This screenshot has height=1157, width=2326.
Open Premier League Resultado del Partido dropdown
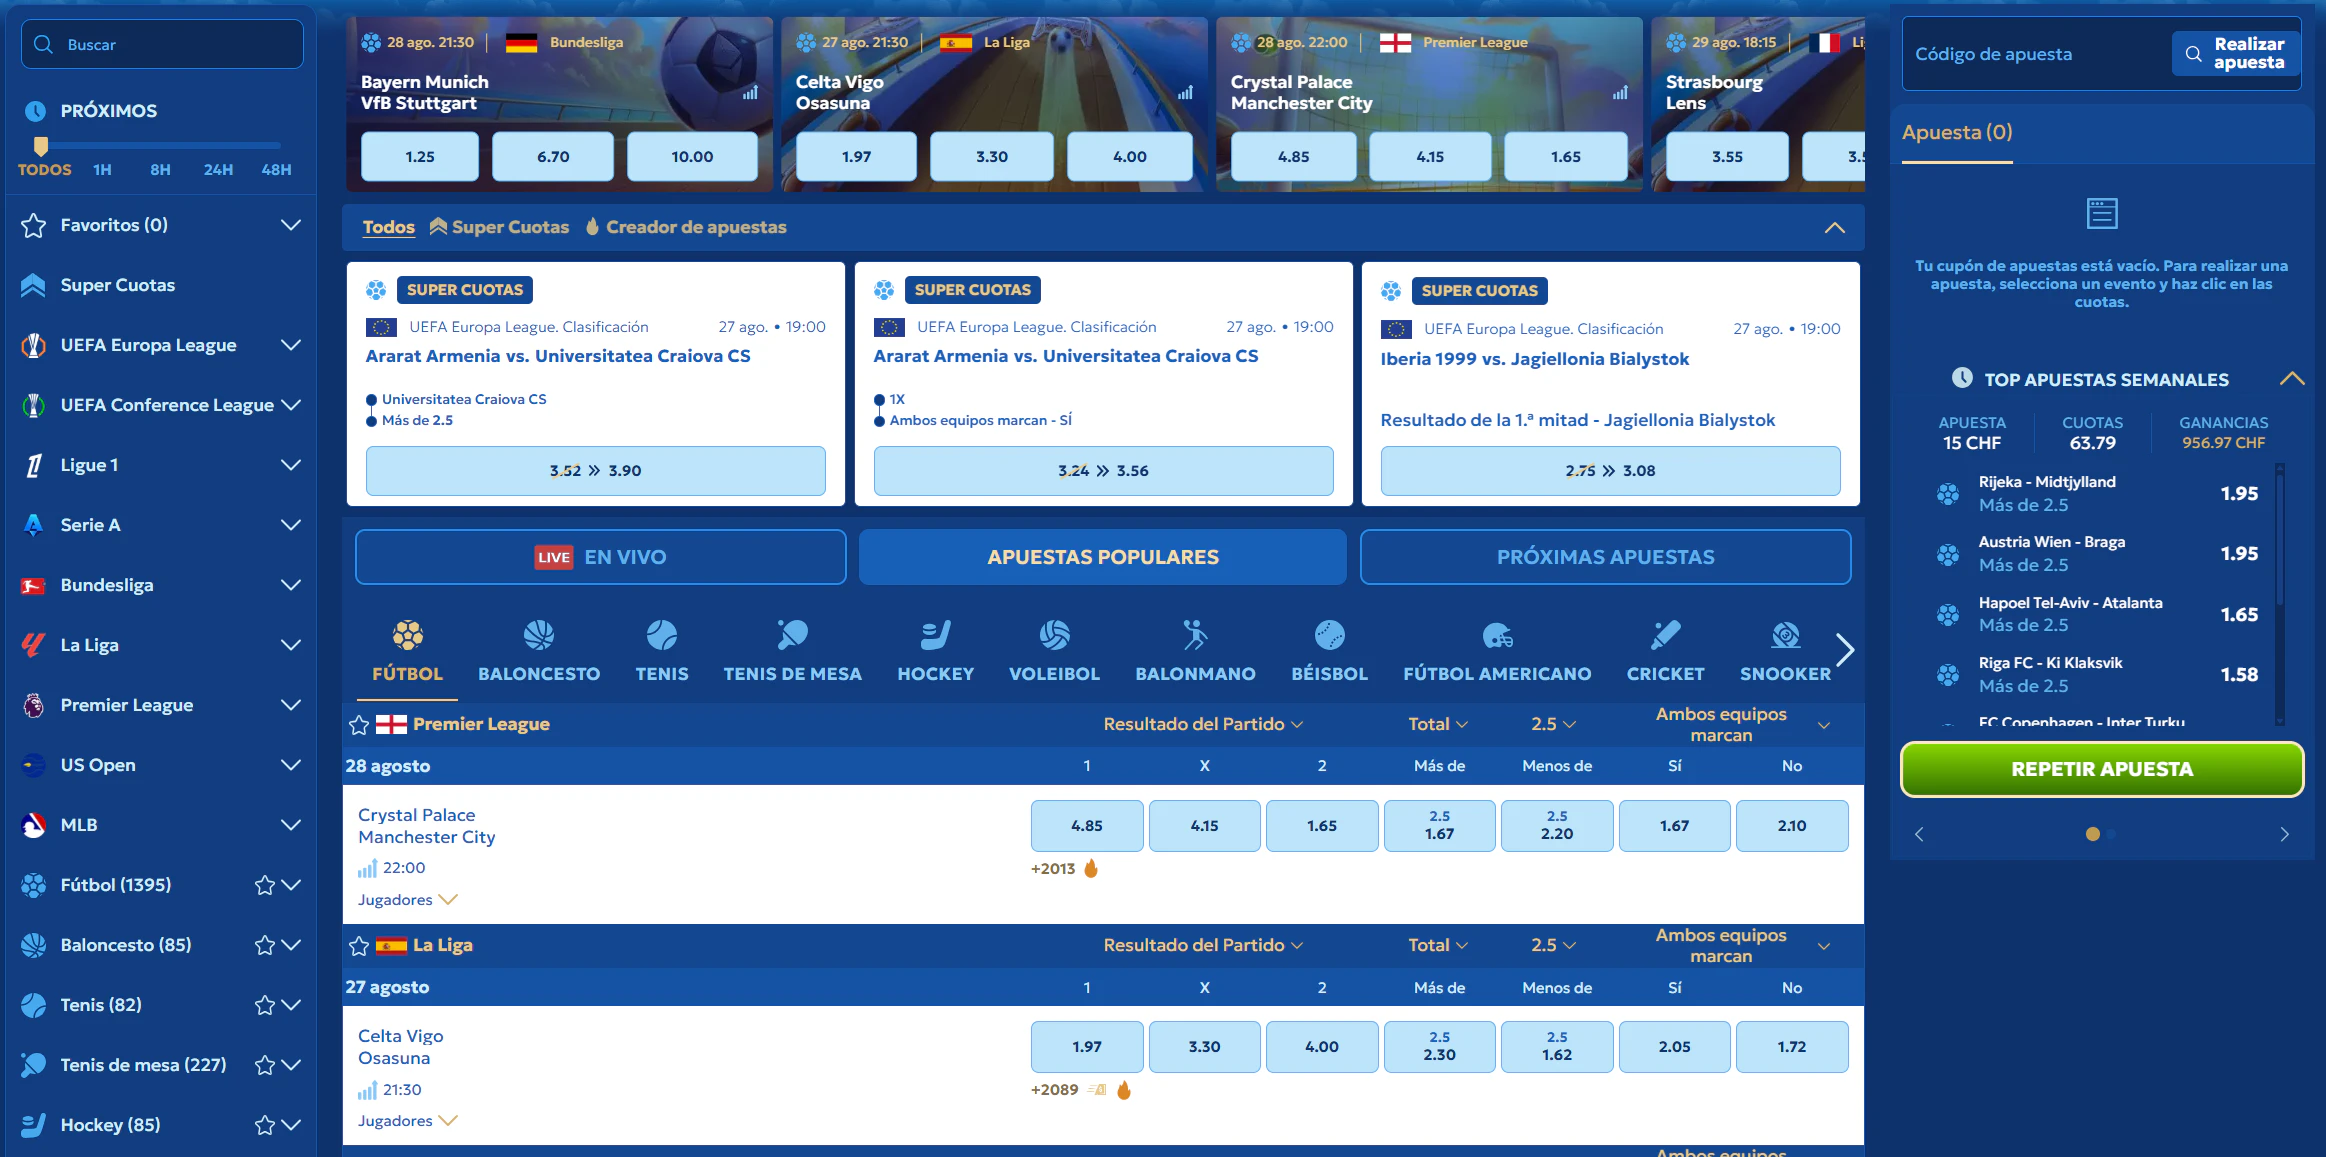[x=1203, y=724]
